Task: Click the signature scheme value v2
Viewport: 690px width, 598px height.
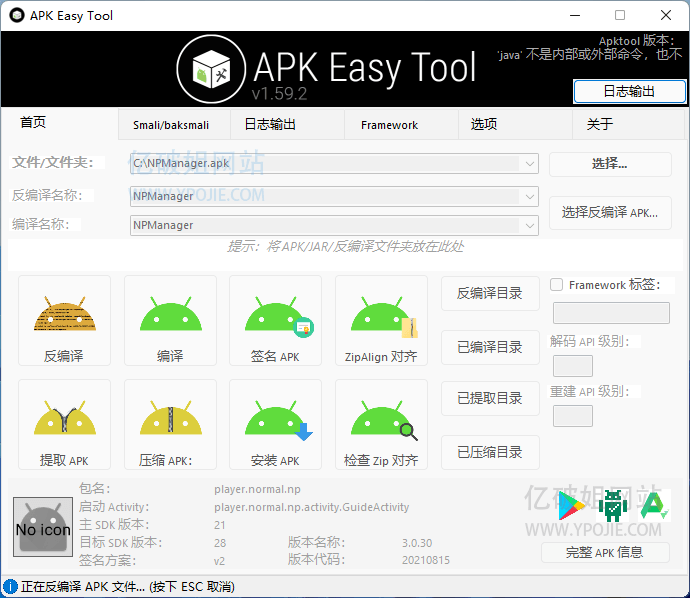Action: click(x=219, y=561)
